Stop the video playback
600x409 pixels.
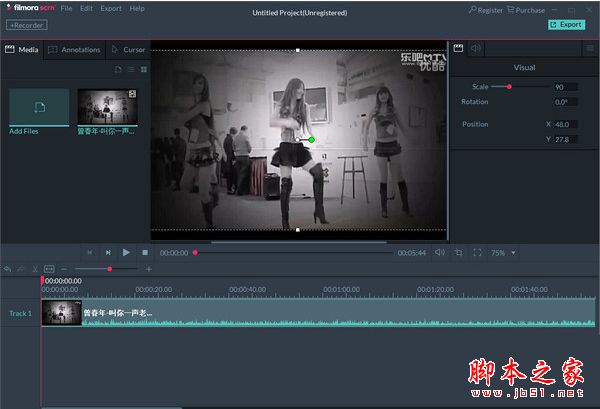[145, 253]
